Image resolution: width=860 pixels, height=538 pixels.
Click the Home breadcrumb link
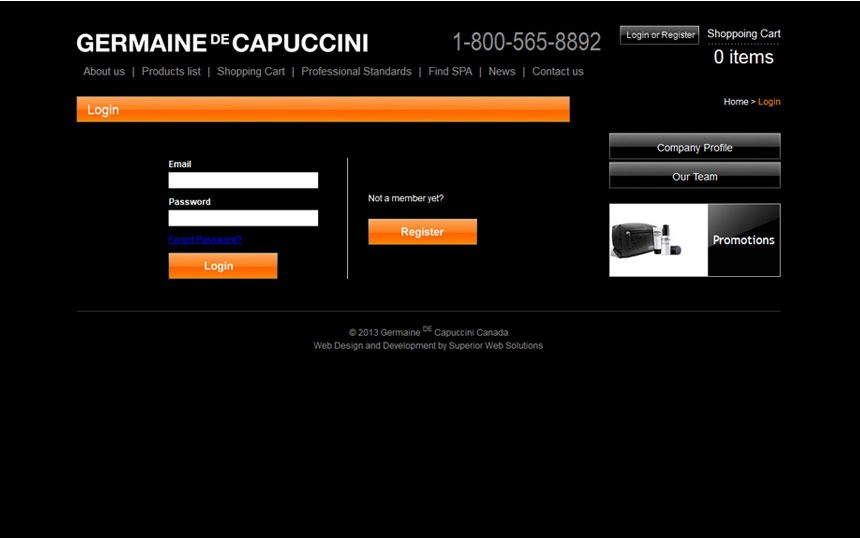(735, 101)
